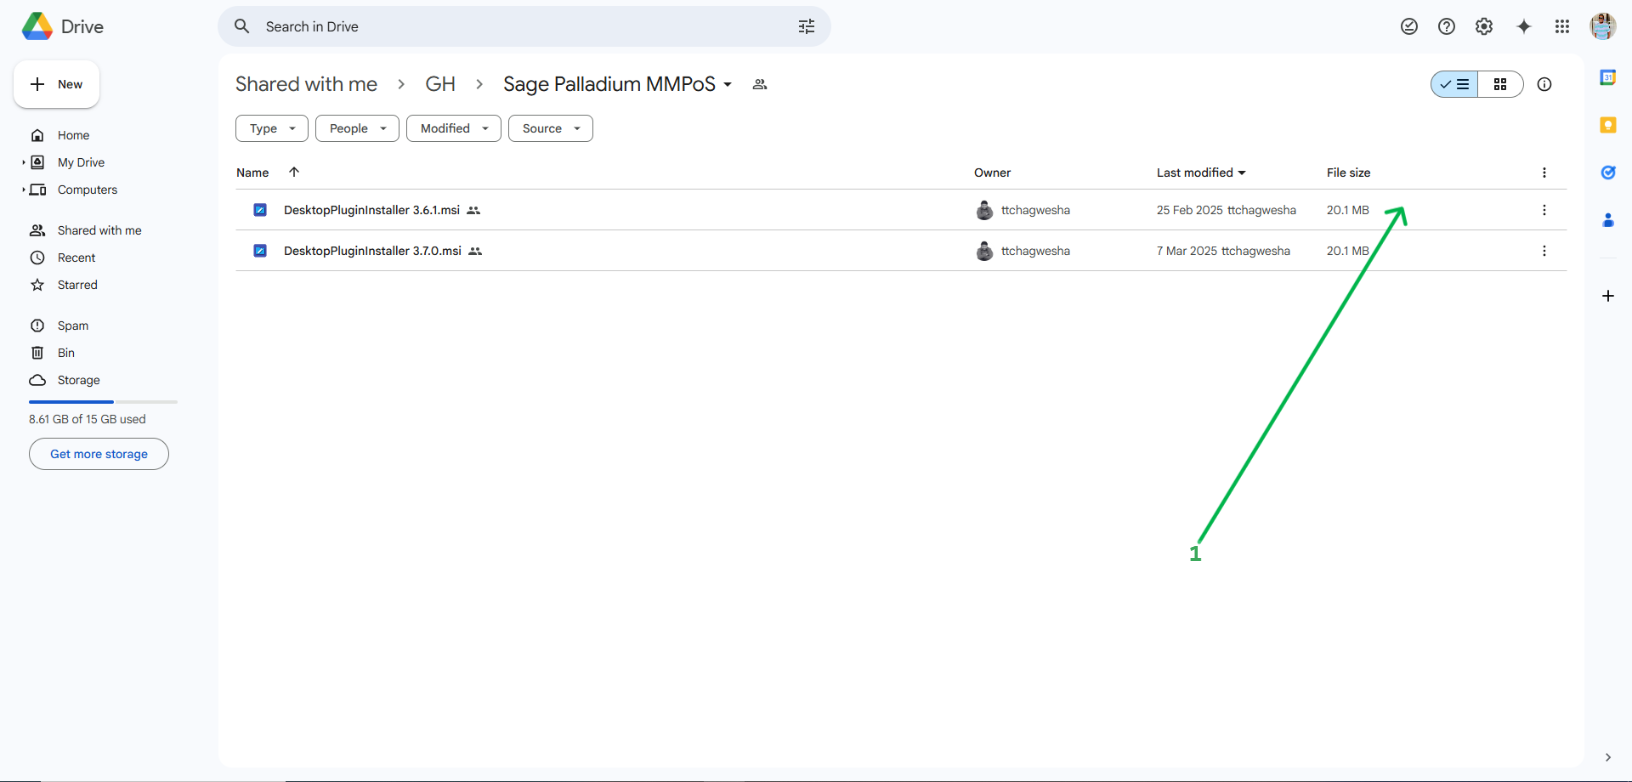Image resolution: width=1632 pixels, height=782 pixels.
Task: Open the Last modified column dropdown
Action: [x=1242, y=173]
